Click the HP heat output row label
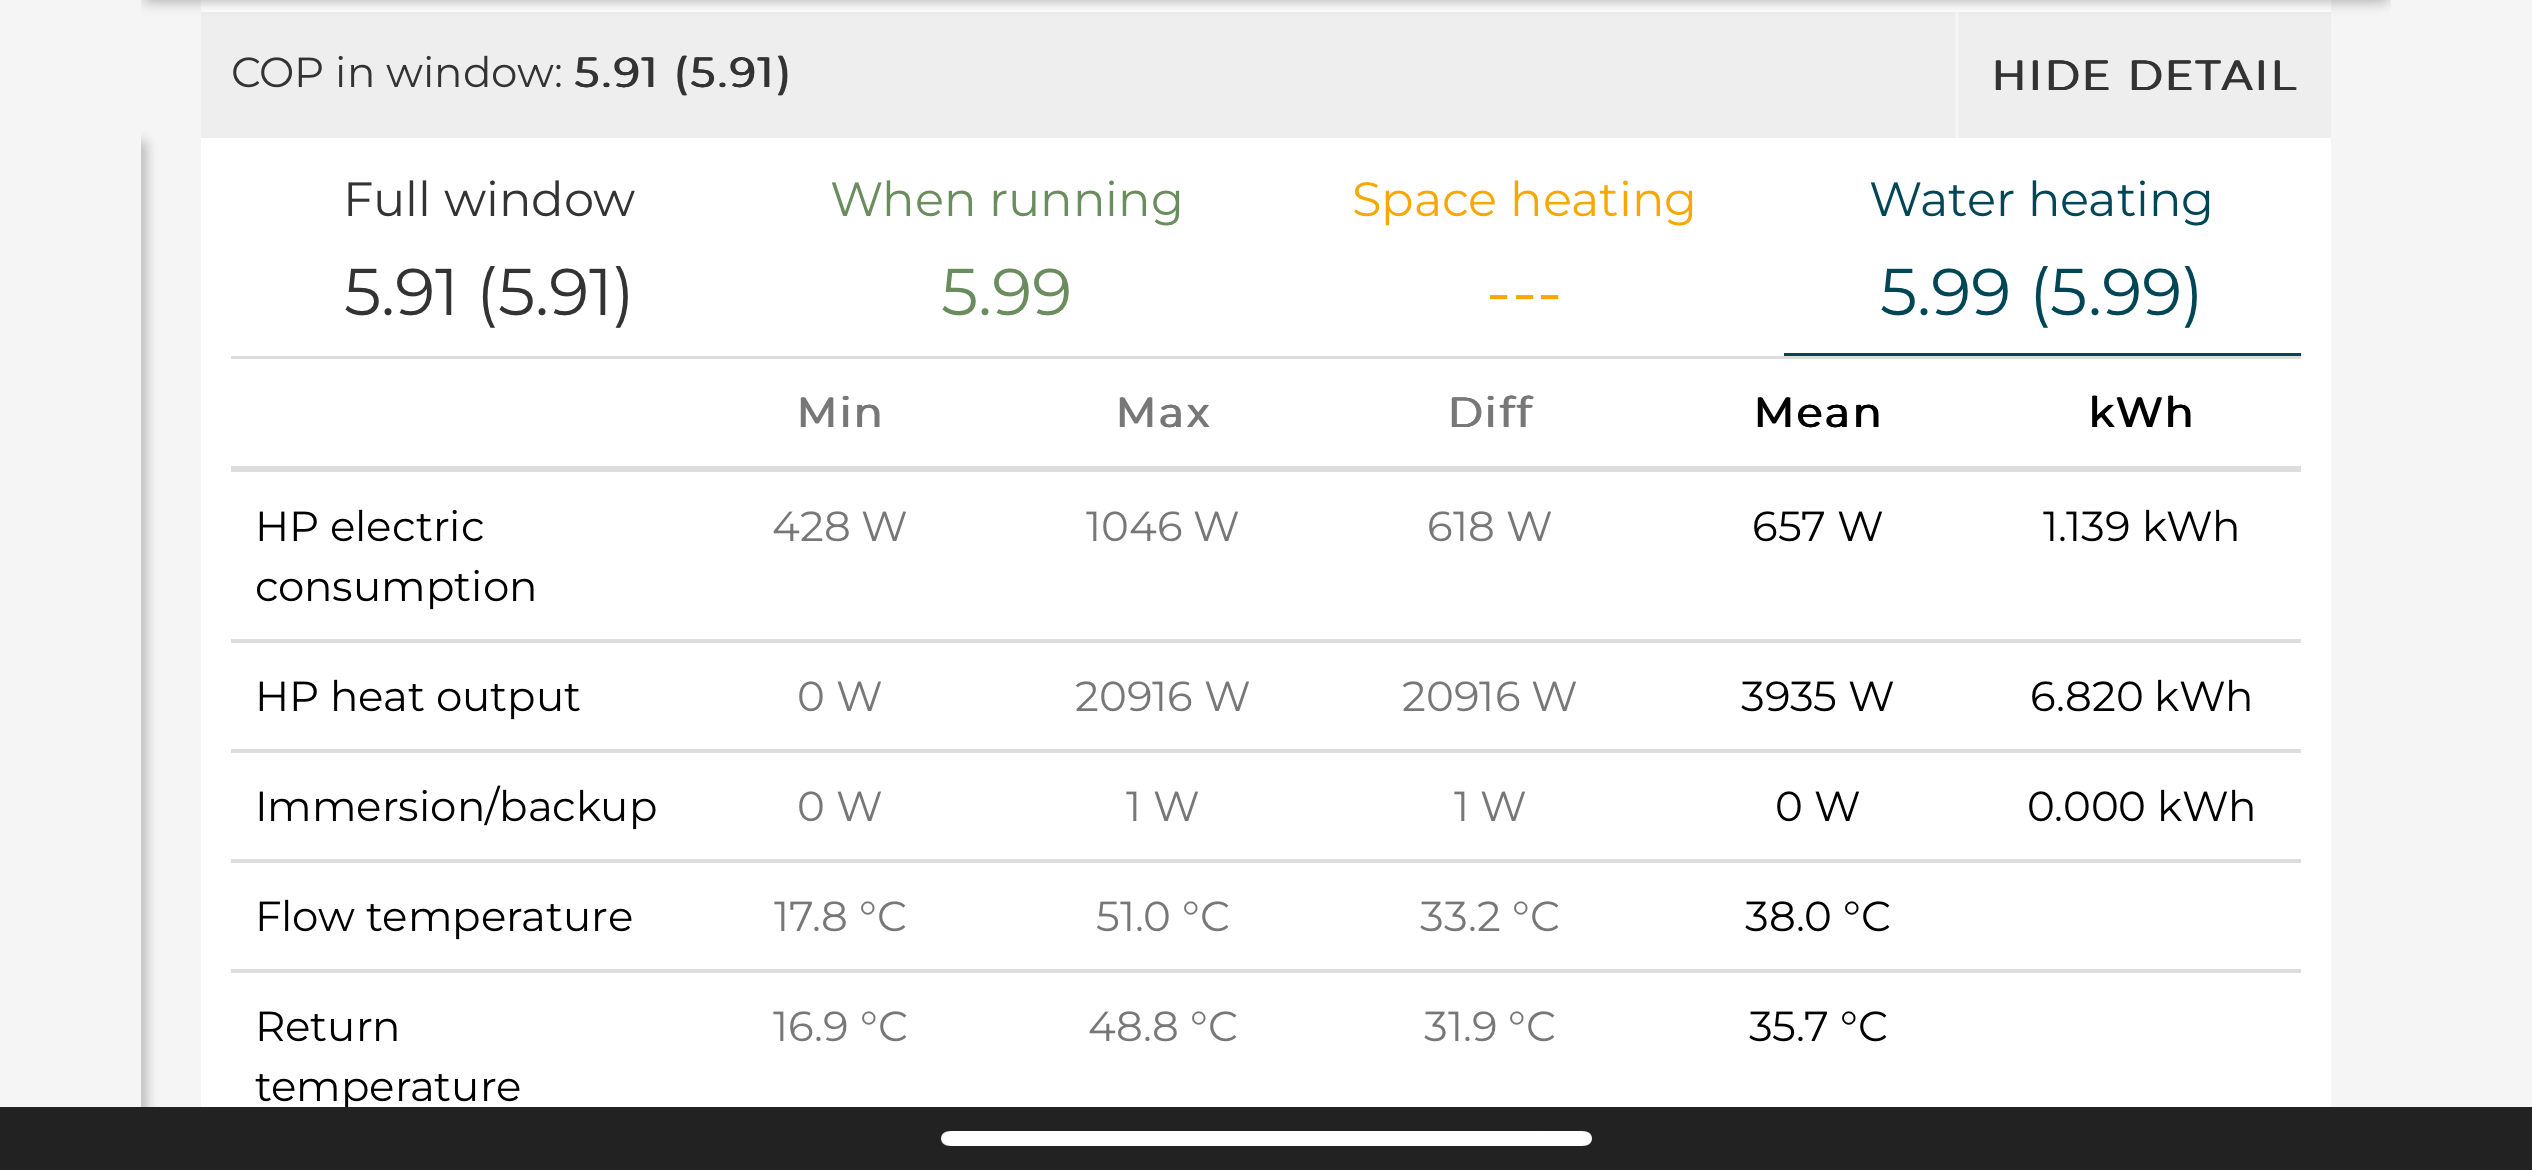 coord(418,697)
